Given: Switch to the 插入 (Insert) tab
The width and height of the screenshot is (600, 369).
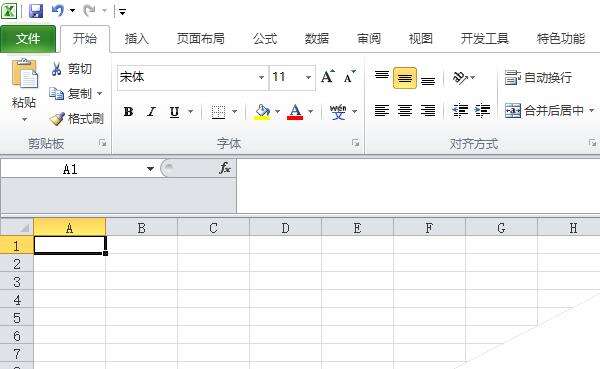Looking at the screenshot, I should [x=136, y=39].
